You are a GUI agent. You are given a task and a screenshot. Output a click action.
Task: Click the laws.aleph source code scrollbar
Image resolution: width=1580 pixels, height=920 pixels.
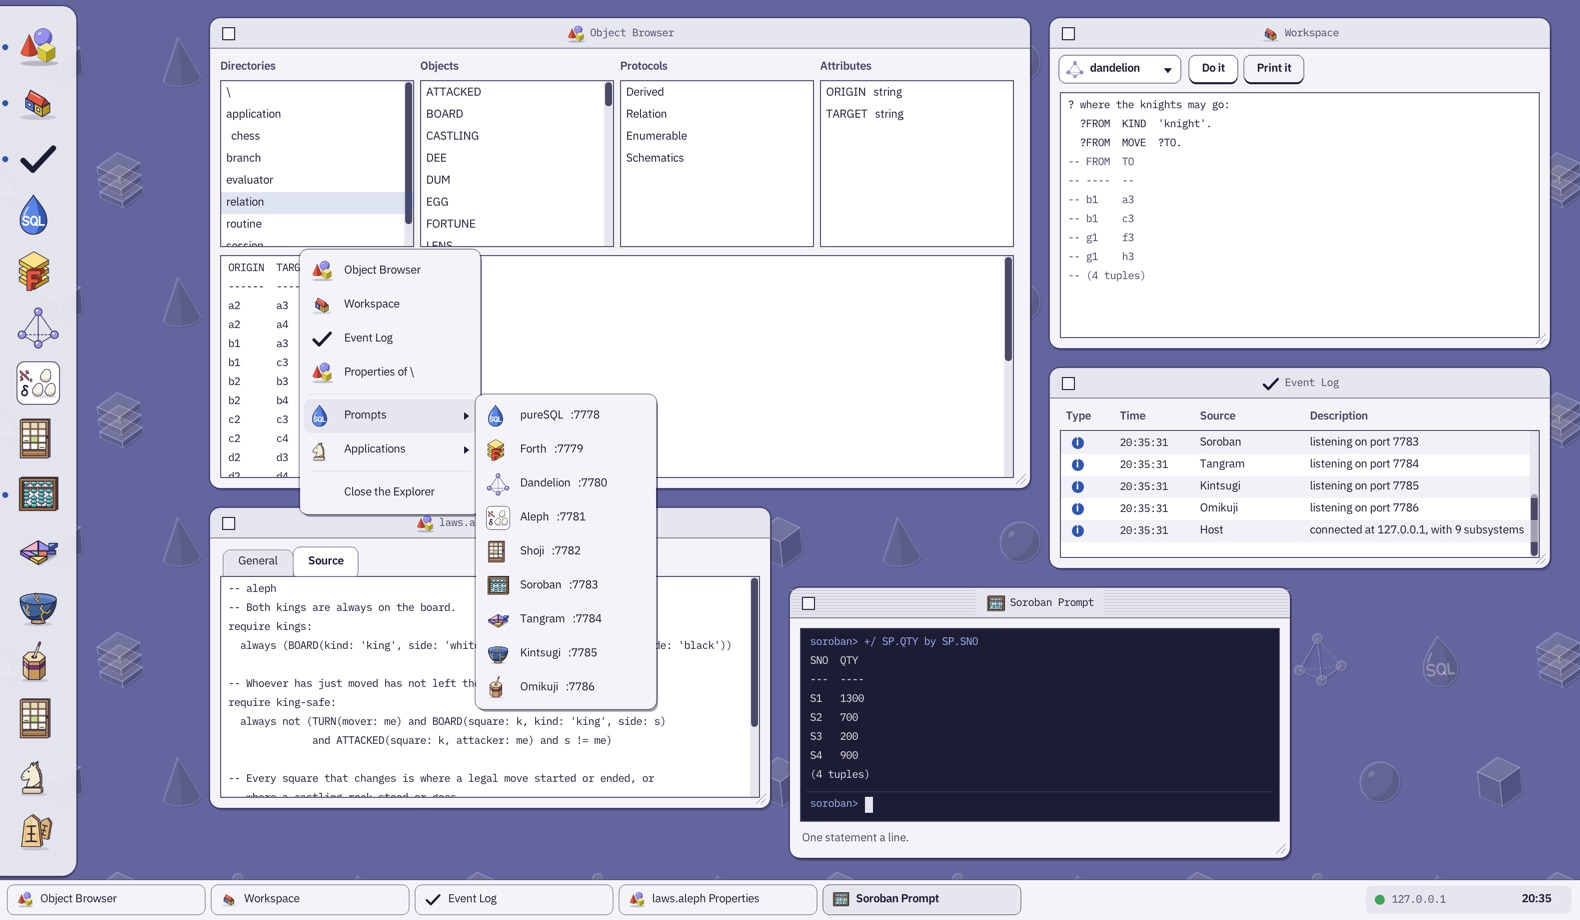pyautogui.click(x=754, y=654)
